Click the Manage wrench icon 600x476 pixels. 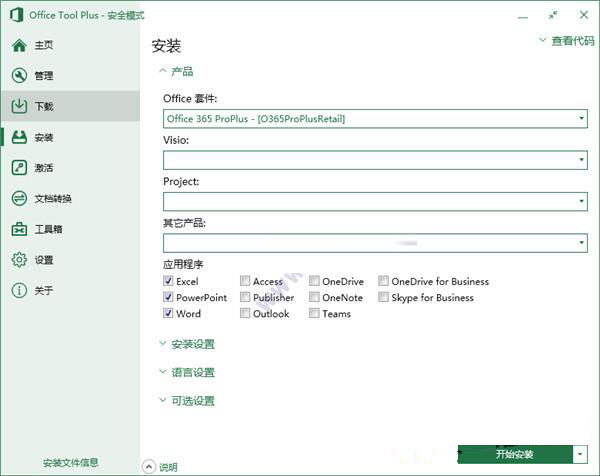pos(19,76)
